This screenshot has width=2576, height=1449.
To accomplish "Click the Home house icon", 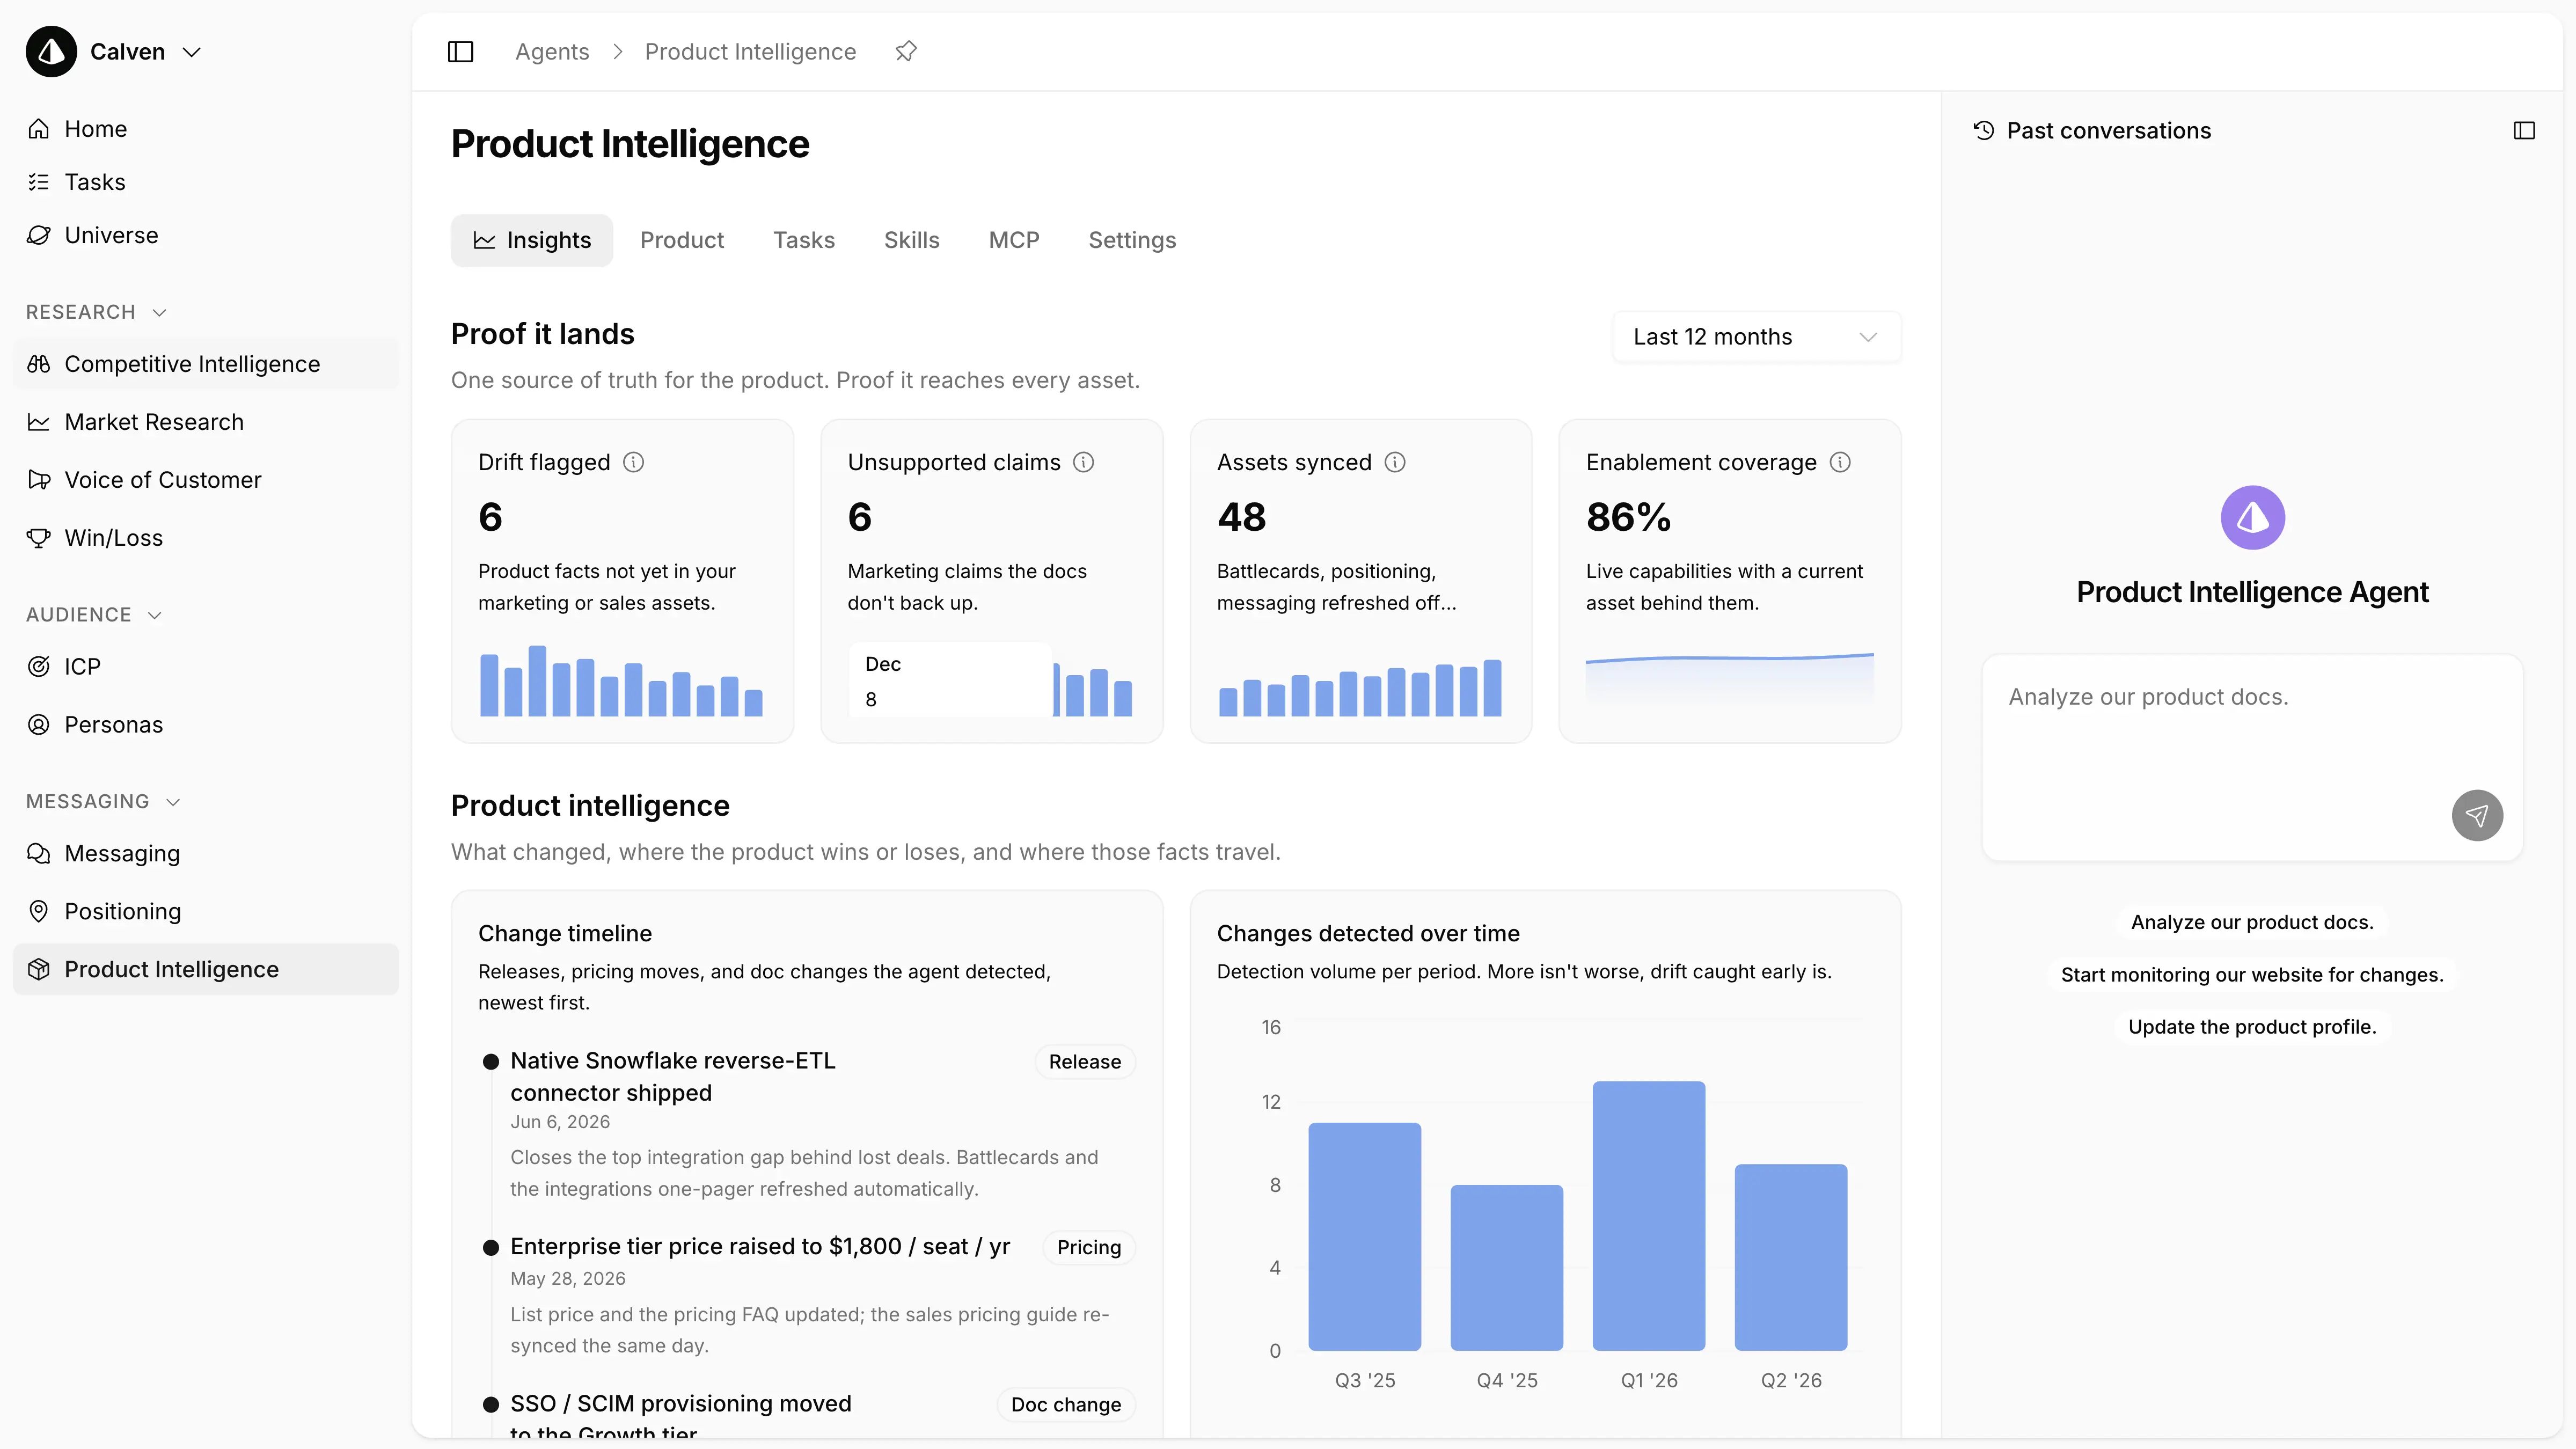I will tap(39, 129).
